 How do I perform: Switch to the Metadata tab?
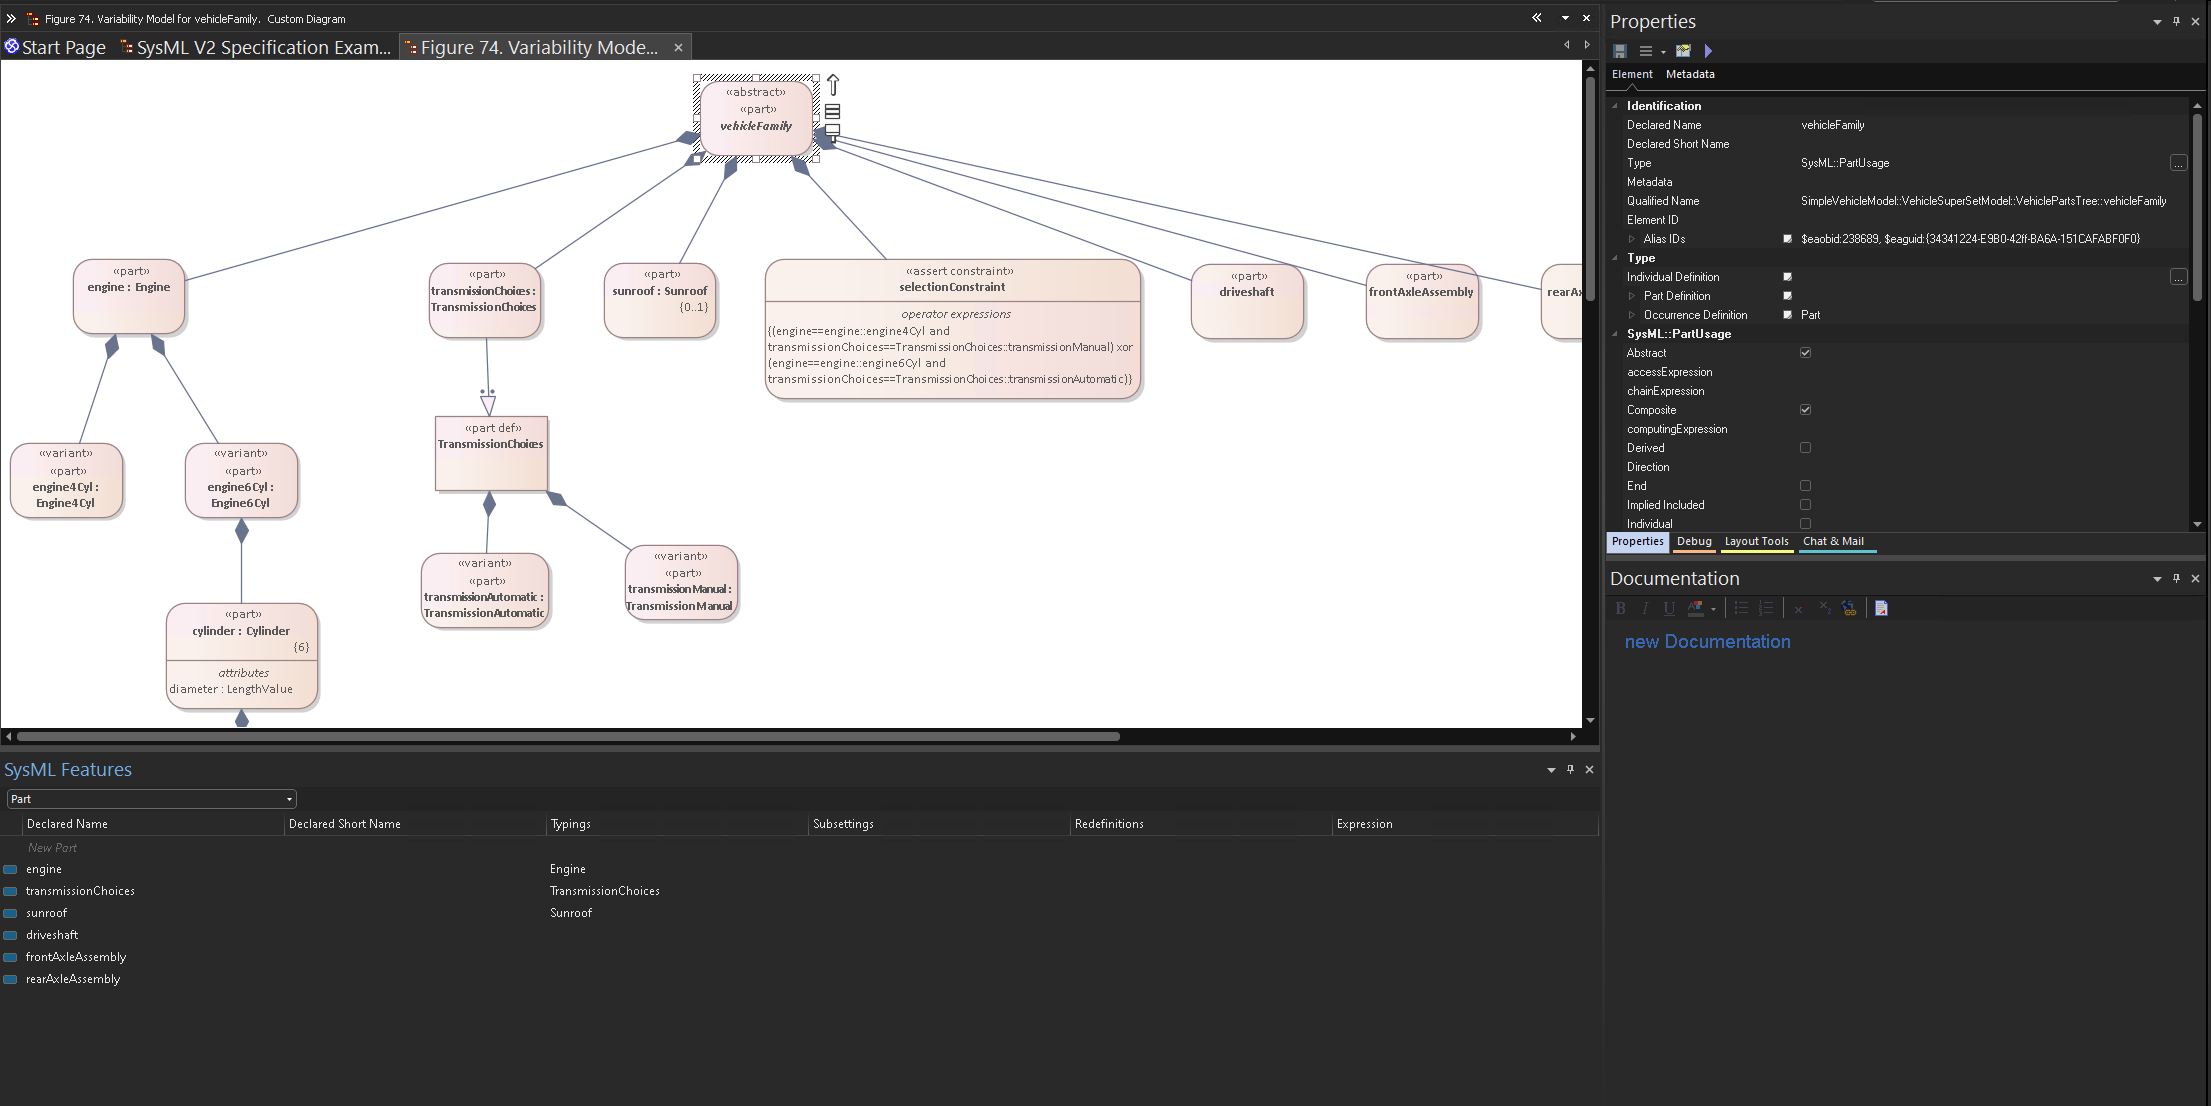click(1690, 74)
